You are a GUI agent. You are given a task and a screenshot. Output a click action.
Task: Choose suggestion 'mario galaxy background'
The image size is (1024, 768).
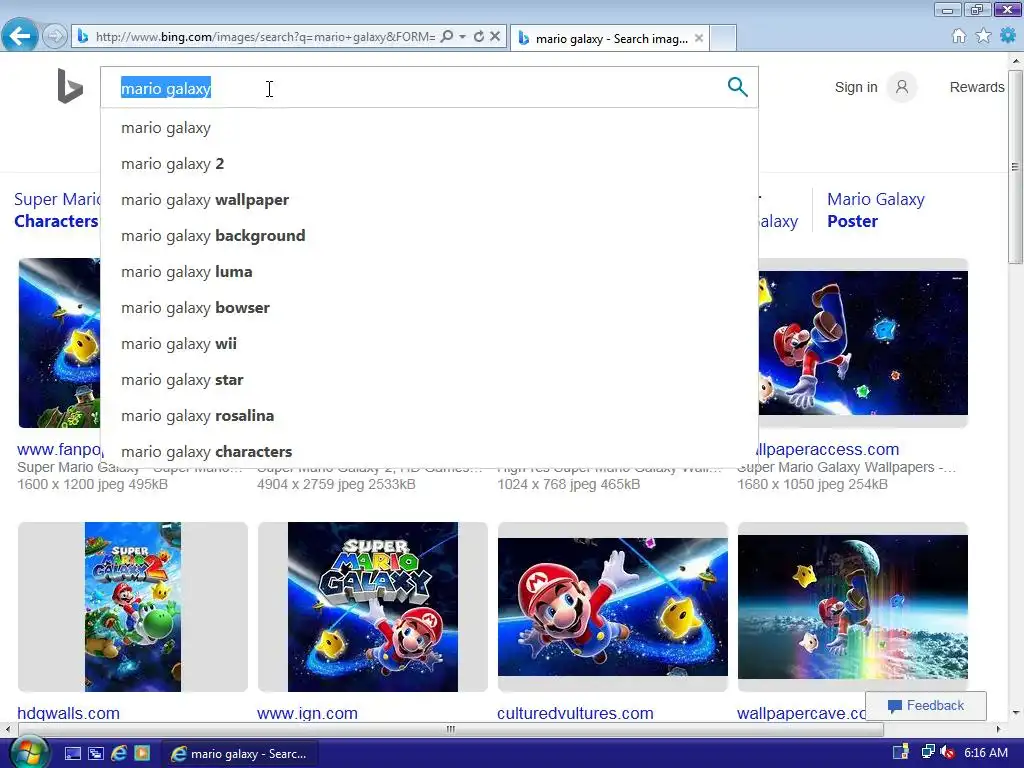point(429,236)
